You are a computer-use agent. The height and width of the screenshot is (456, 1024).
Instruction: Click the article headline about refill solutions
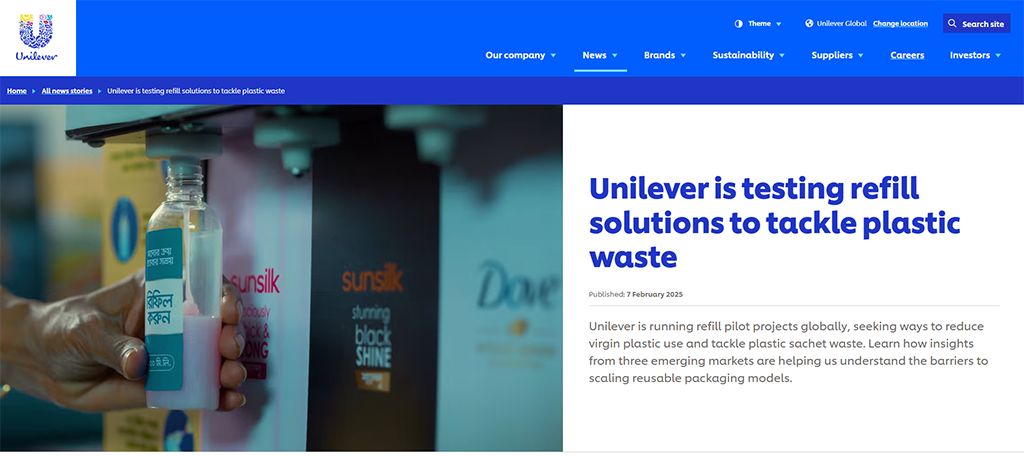[x=775, y=223]
